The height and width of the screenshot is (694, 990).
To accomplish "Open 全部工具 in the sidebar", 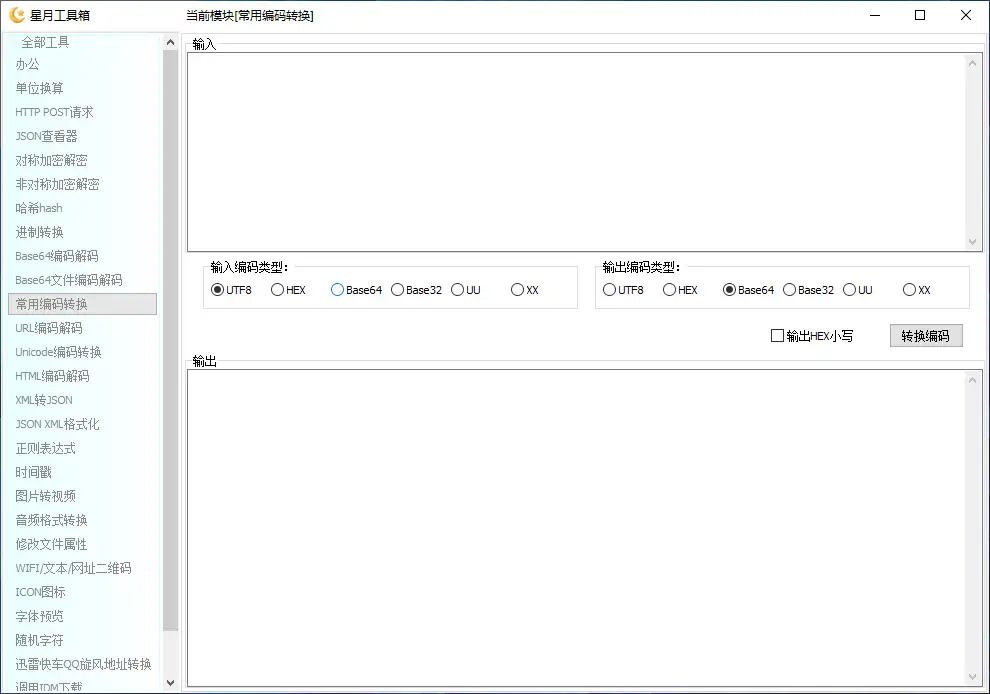I will pos(45,42).
